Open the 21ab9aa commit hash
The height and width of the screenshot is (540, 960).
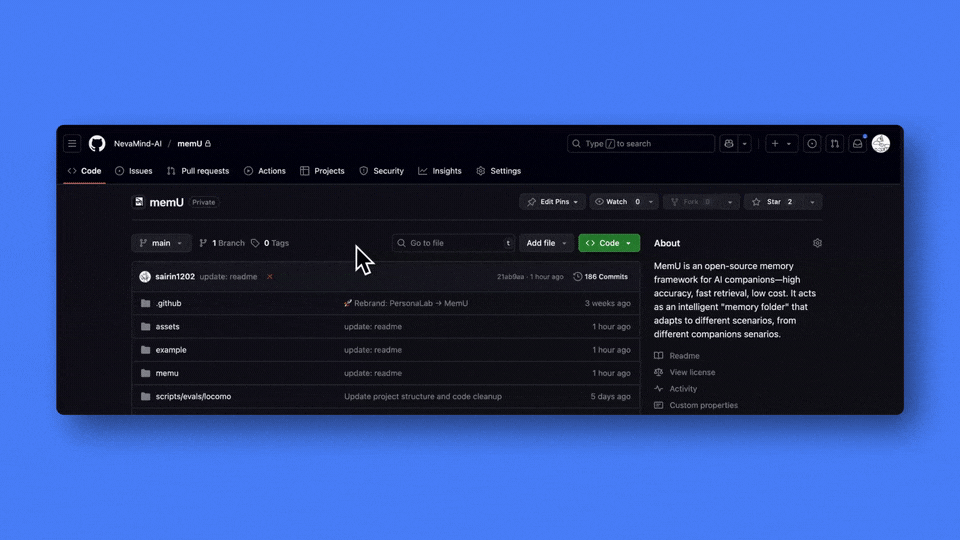[x=511, y=277]
